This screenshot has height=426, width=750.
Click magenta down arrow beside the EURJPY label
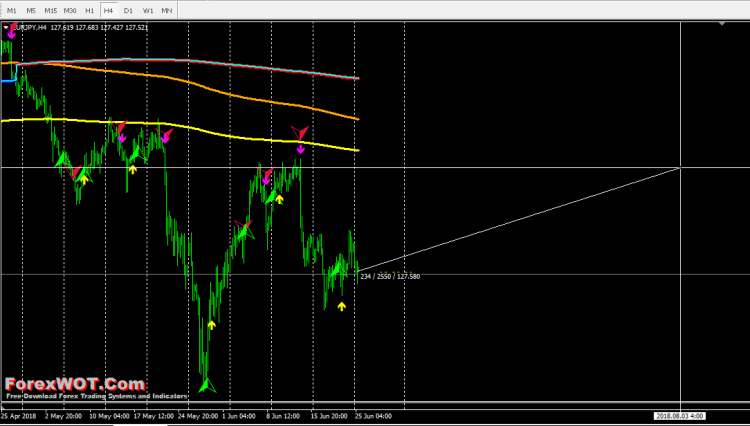click(x=11, y=34)
